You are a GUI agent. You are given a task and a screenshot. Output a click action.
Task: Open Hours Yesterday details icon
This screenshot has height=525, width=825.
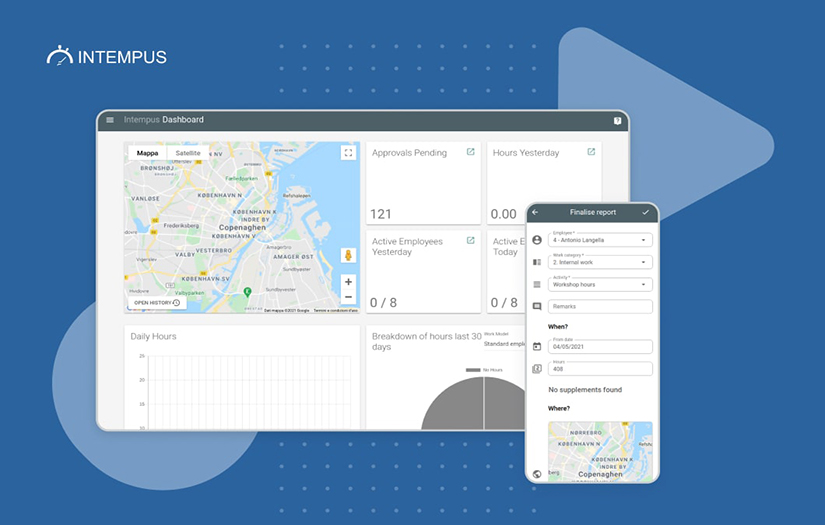pos(591,152)
